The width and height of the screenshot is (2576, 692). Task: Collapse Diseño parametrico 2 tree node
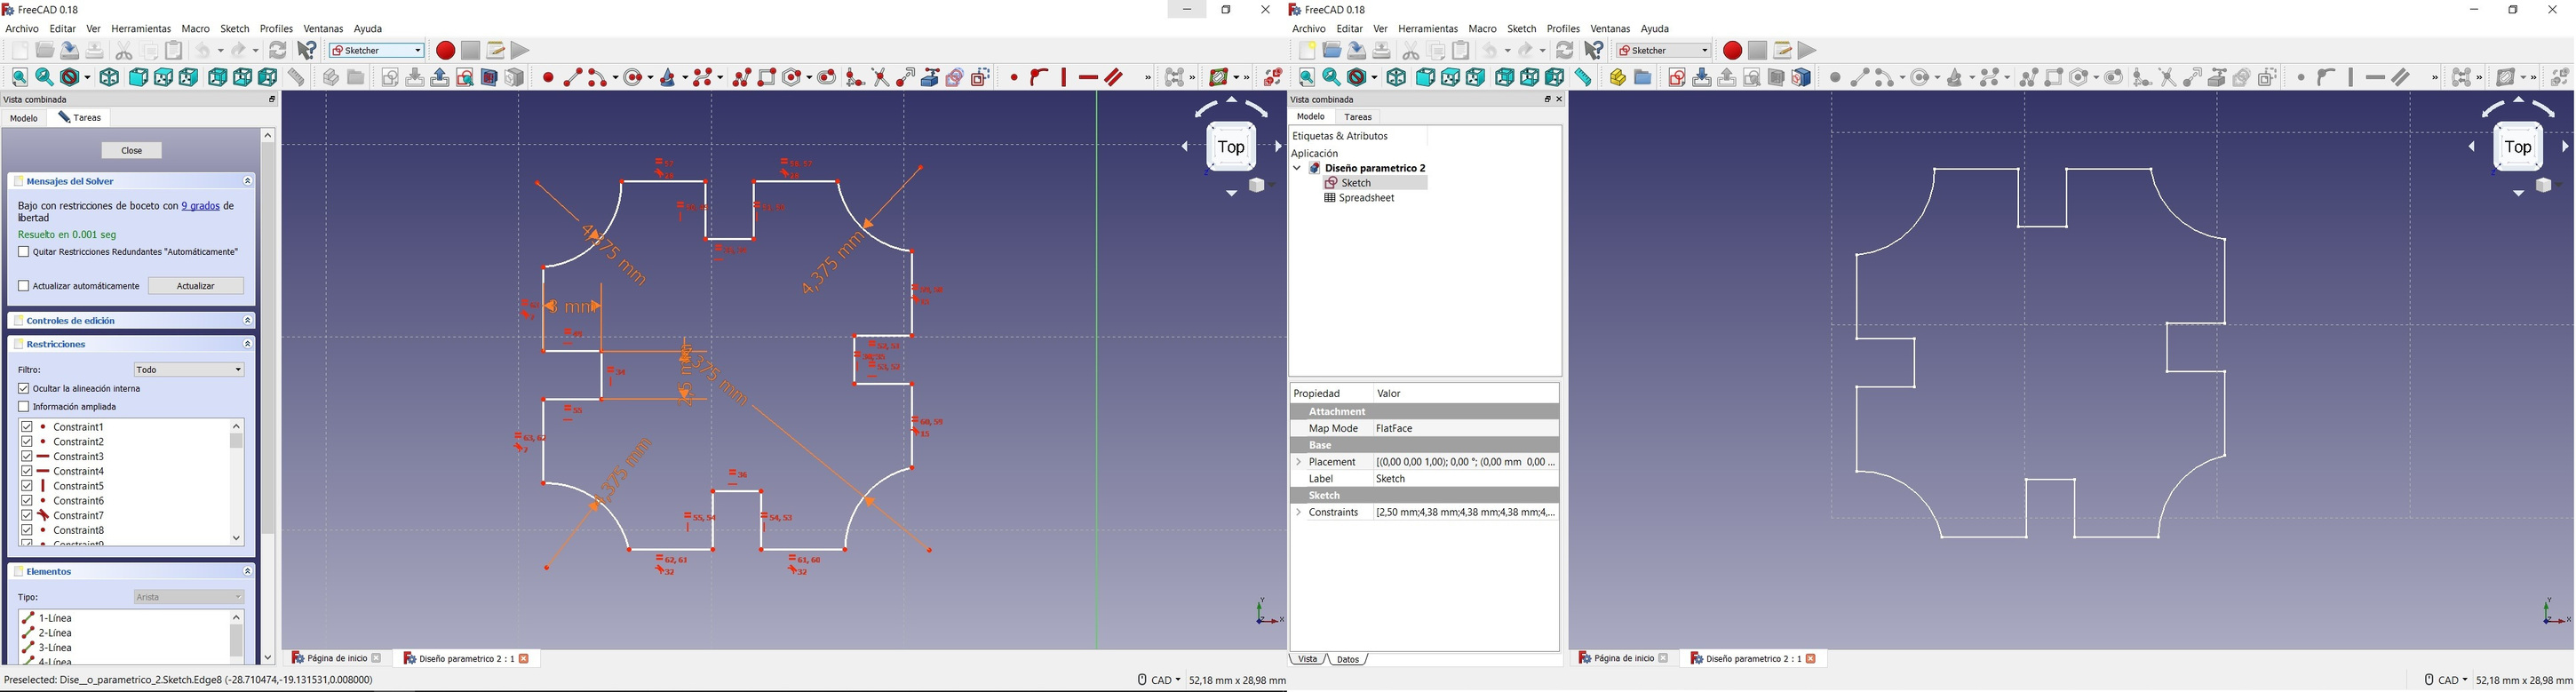[x=1298, y=168]
